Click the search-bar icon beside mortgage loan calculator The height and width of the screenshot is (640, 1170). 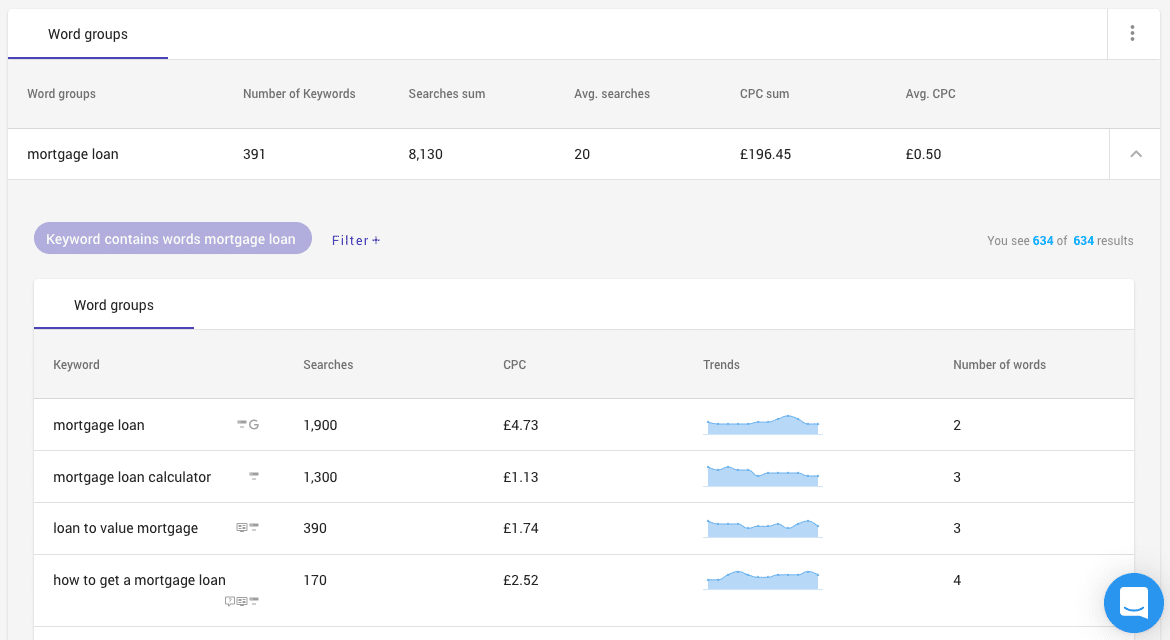(x=254, y=476)
